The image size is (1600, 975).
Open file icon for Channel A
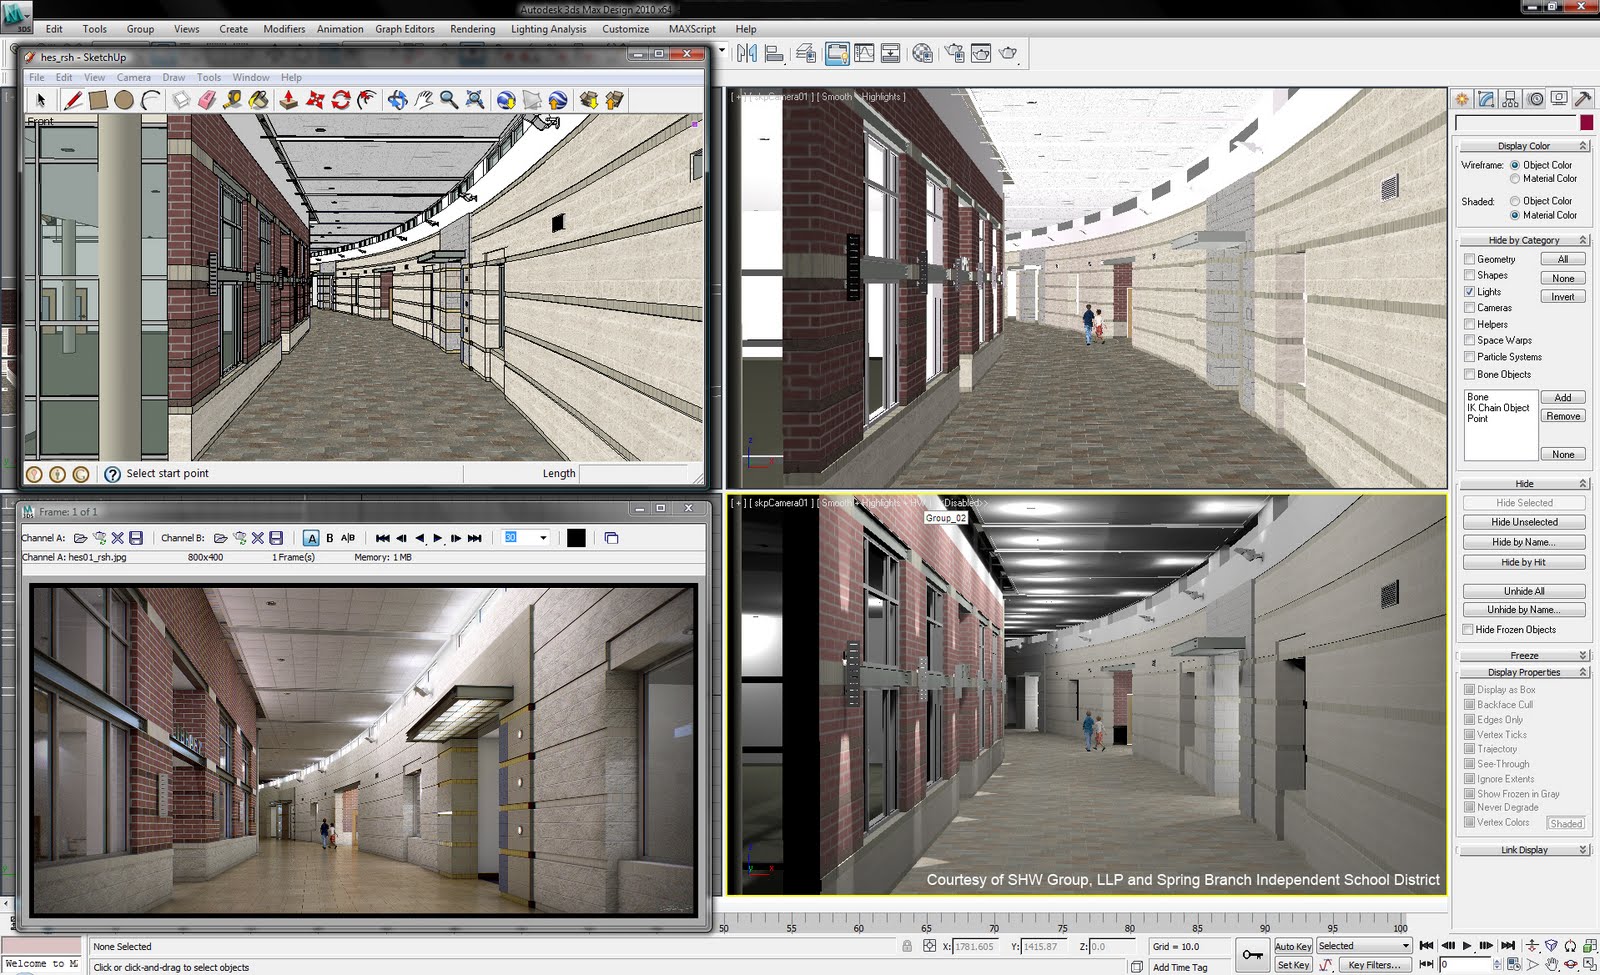pos(81,538)
